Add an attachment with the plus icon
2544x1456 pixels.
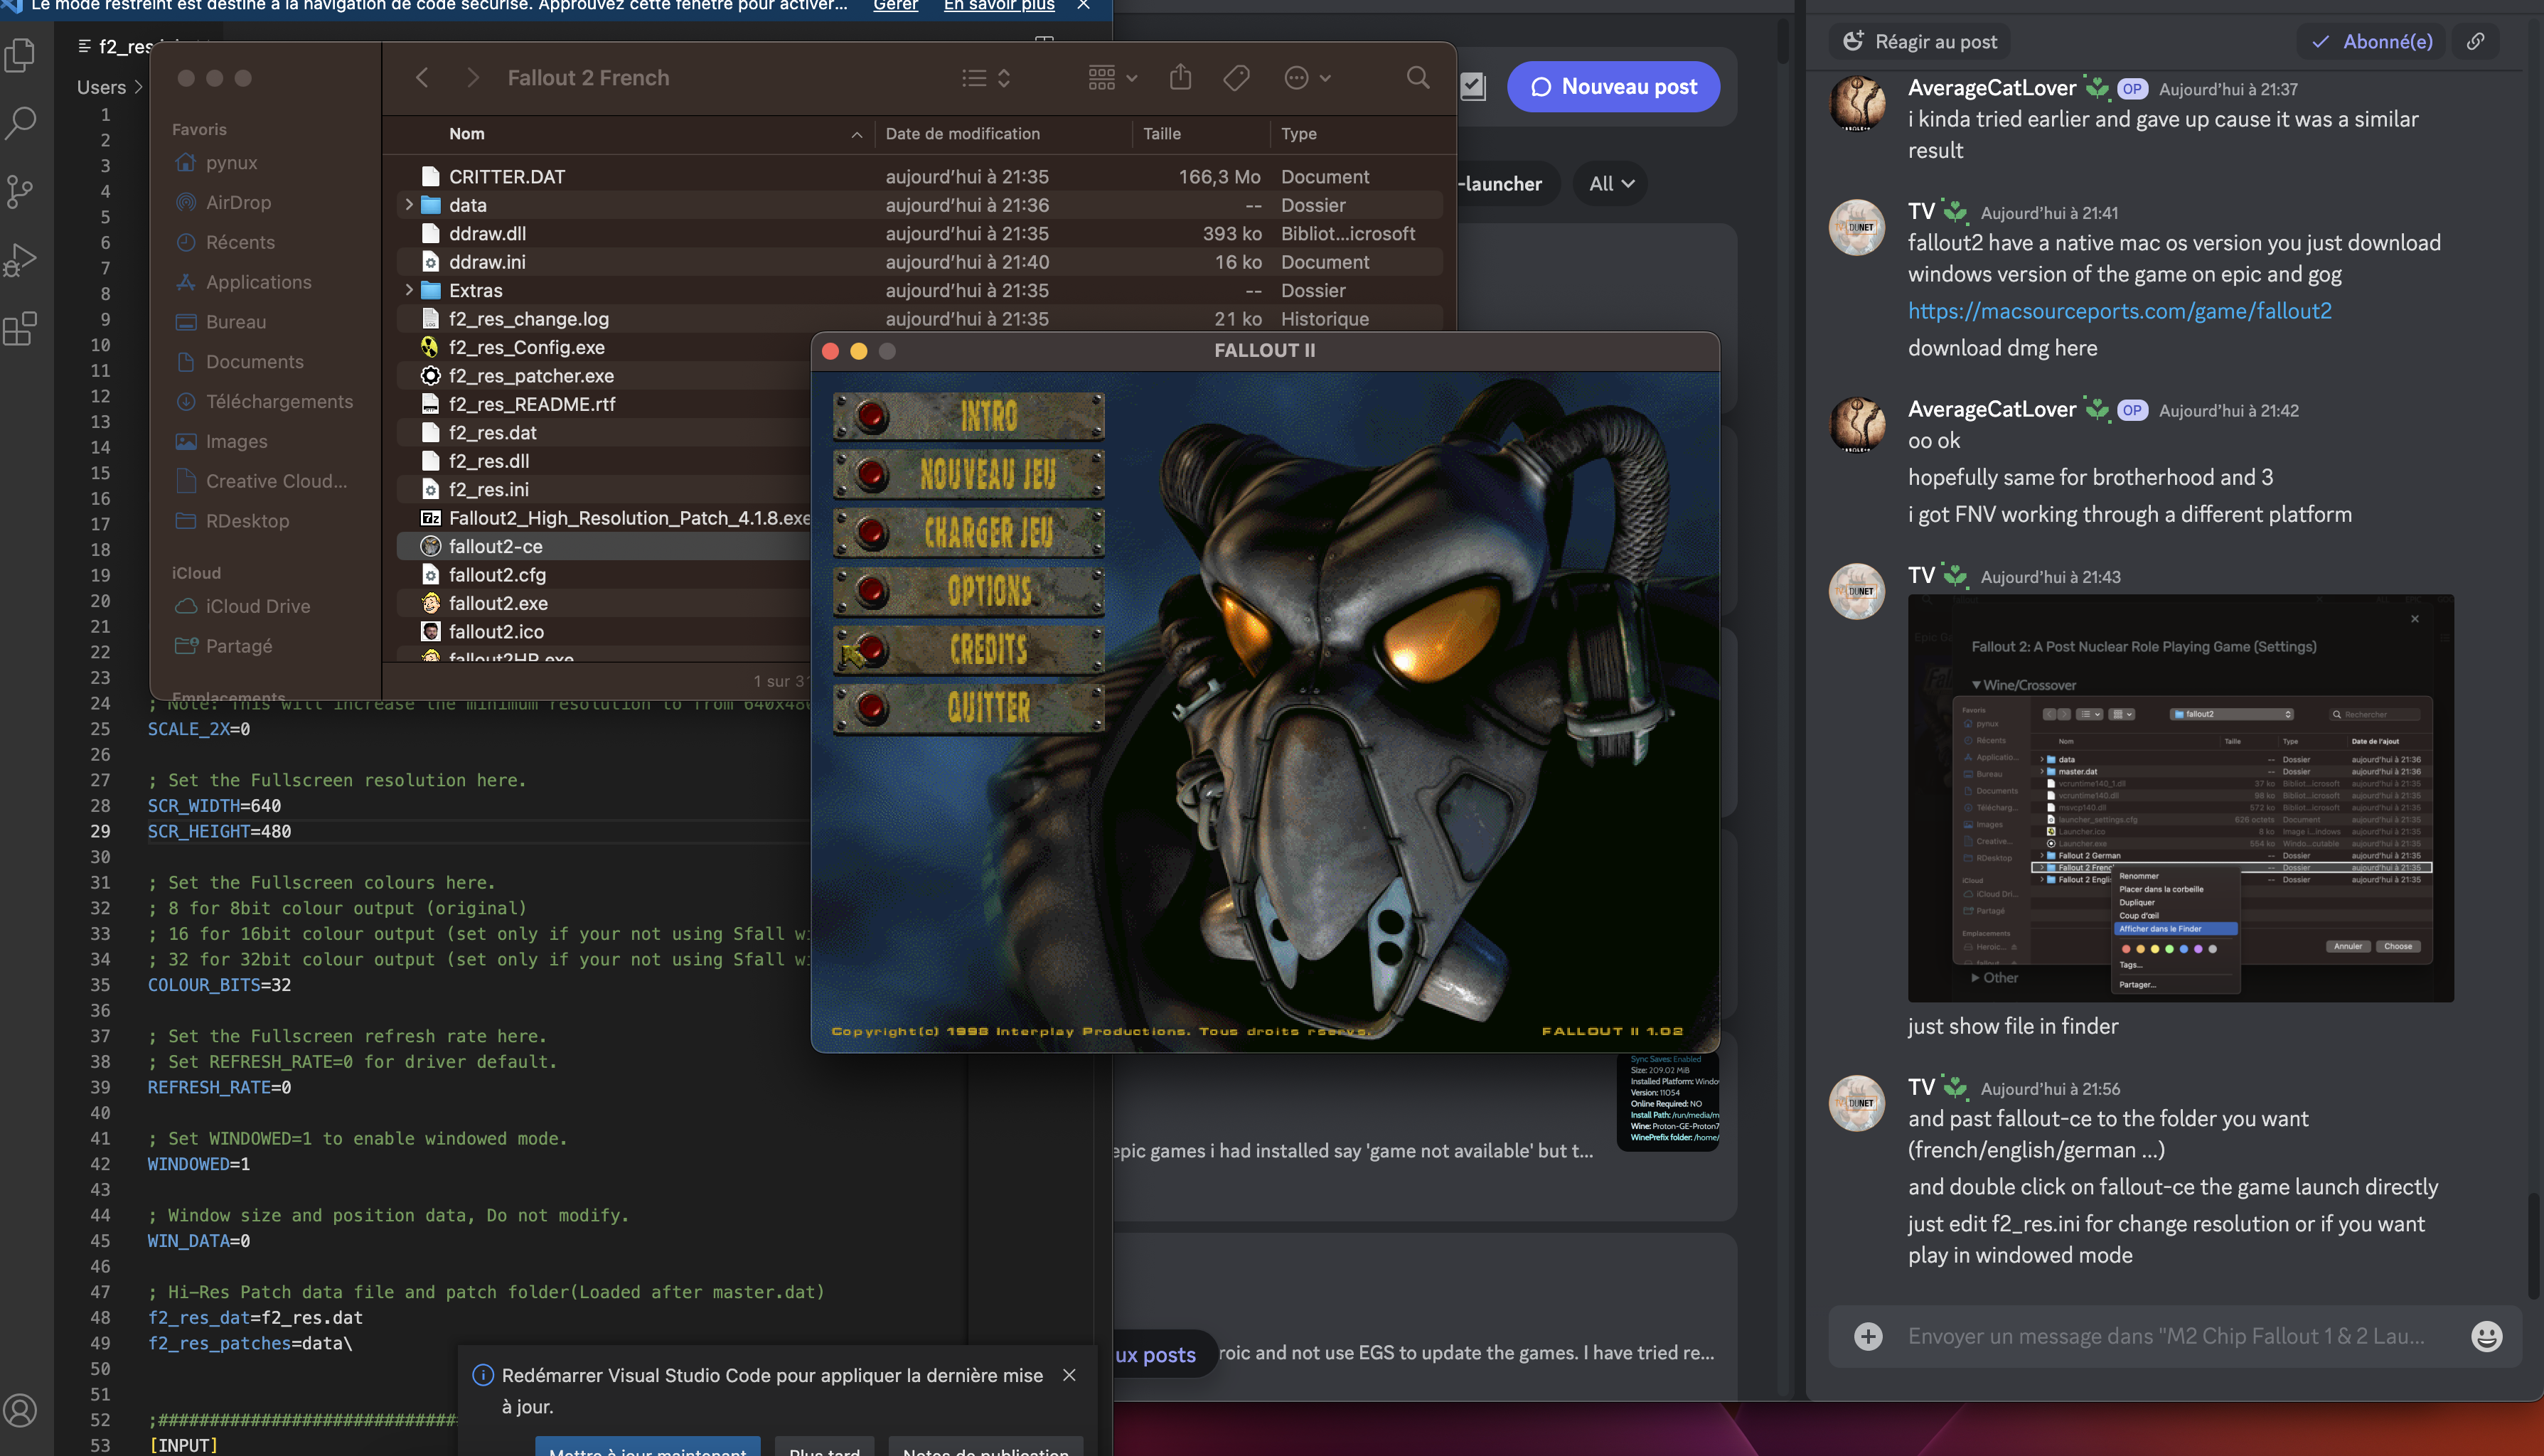pyautogui.click(x=1867, y=1336)
